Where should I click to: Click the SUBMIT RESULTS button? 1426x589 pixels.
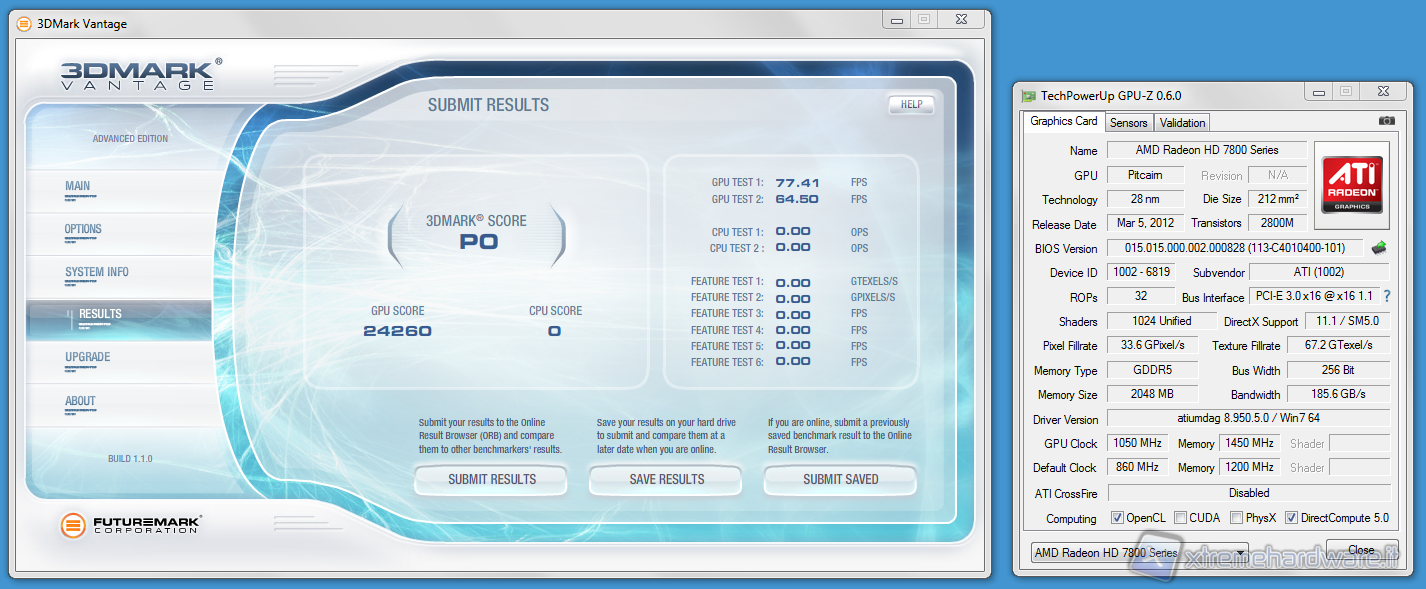coord(491,480)
